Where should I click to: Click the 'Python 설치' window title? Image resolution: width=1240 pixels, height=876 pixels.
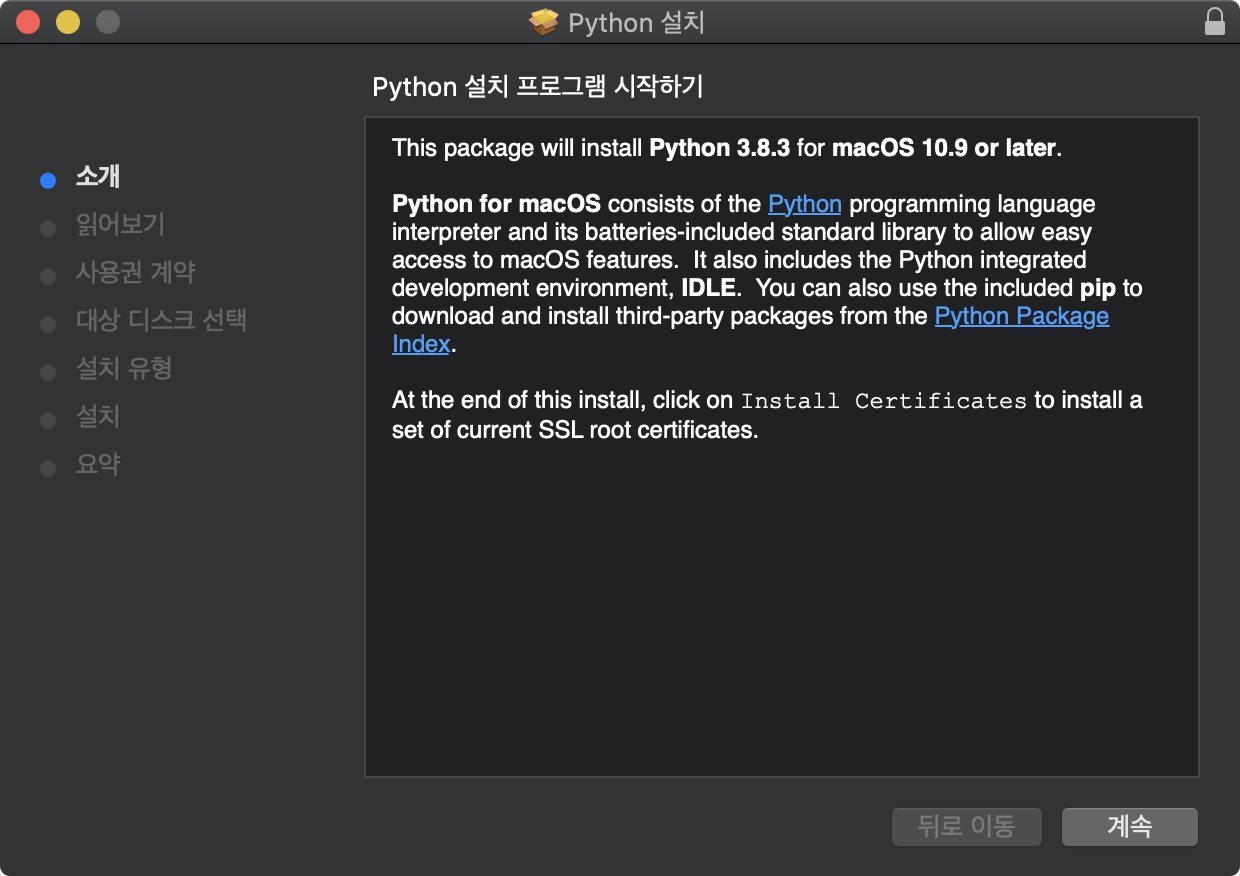click(x=636, y=22)
